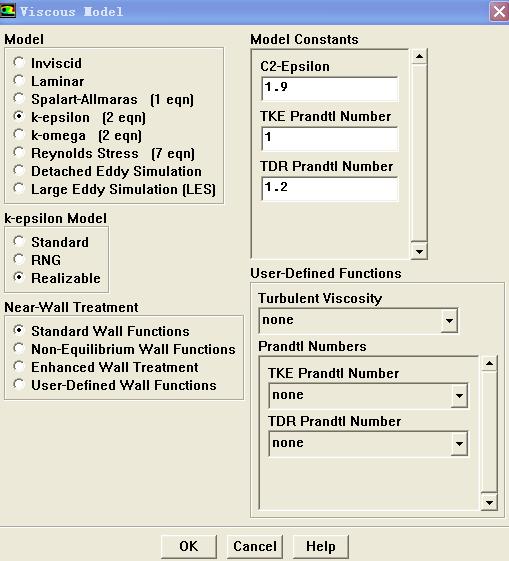Click Prandtl Numbers list scroll down arrow
This screenshot has height=561, width=509.
tap(489, 503)
